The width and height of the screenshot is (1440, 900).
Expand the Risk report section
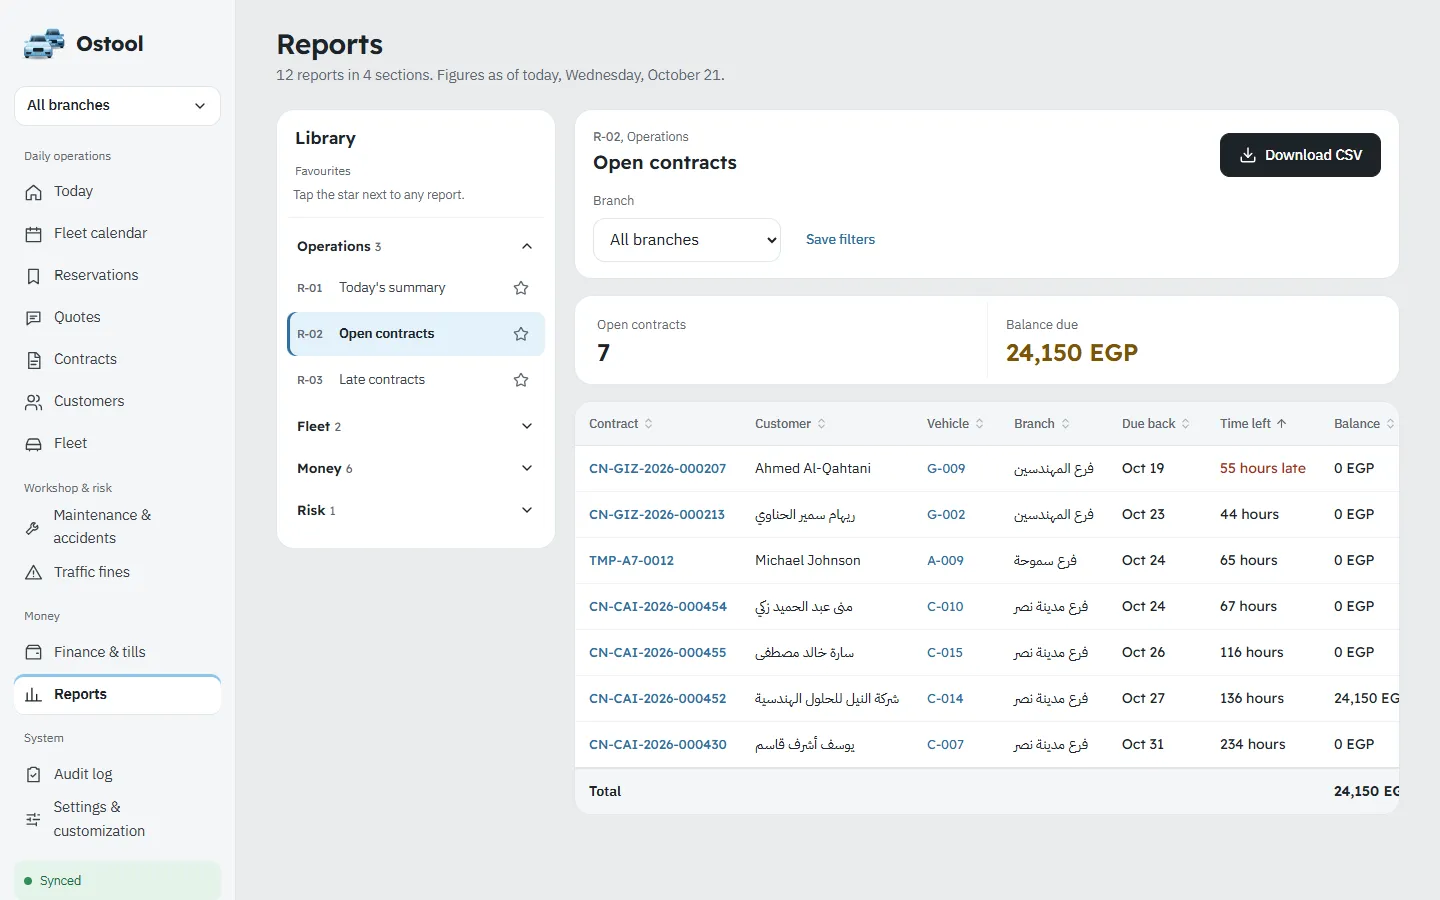(415, 510)
